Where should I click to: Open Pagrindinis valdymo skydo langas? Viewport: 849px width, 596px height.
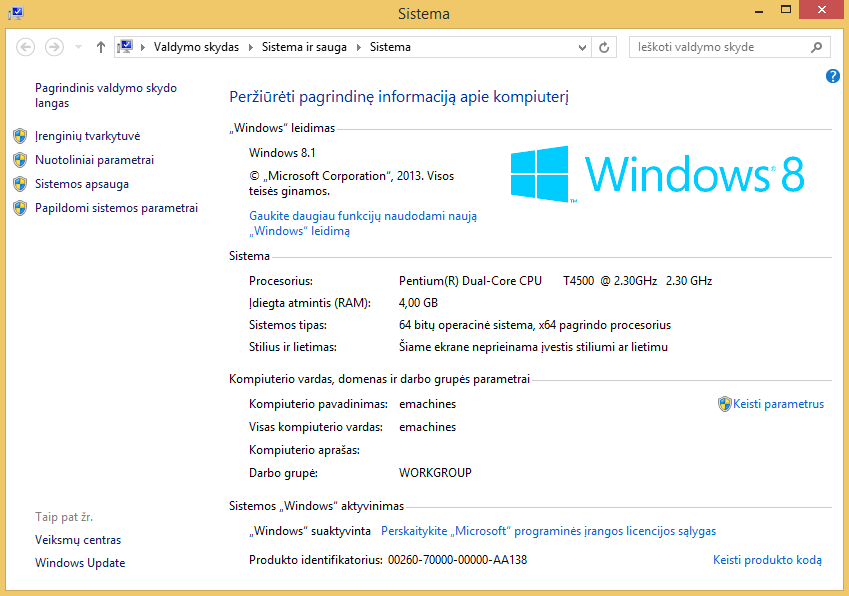click(106, 95)
